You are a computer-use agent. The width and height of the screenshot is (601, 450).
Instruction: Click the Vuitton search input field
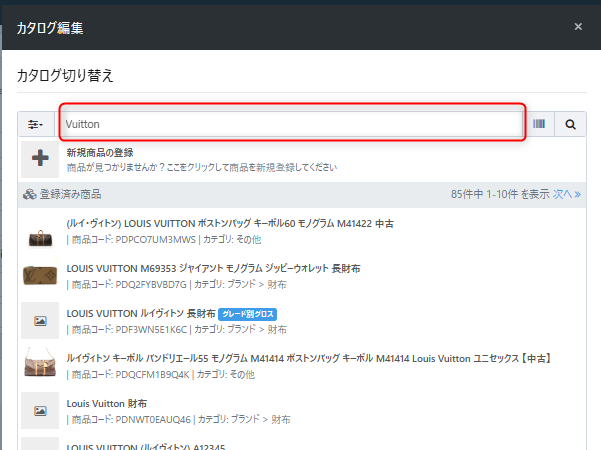292,124
